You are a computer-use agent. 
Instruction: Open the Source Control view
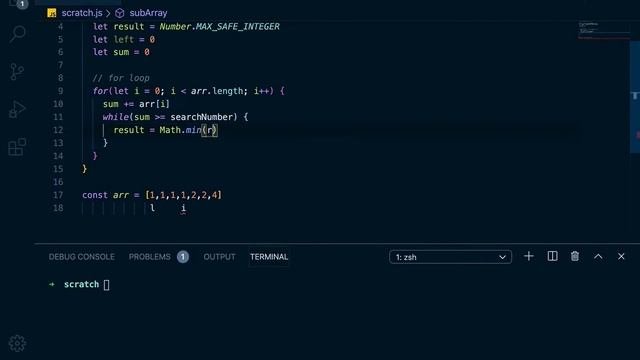click(17, 72)
